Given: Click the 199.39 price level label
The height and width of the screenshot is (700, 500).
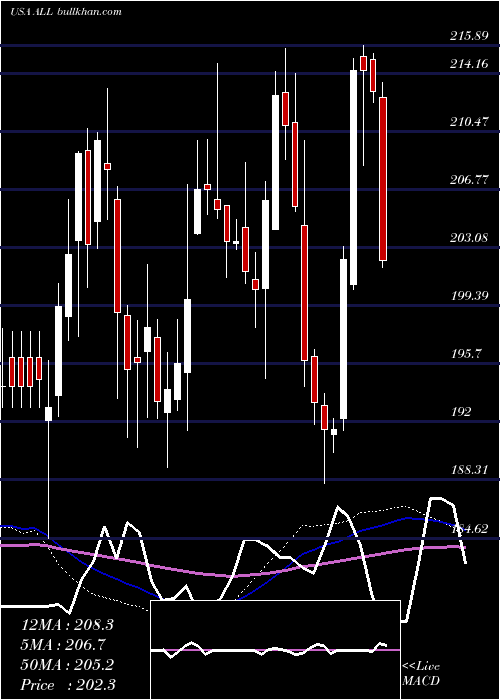Looking at the screenshot, I should [469, 296].
